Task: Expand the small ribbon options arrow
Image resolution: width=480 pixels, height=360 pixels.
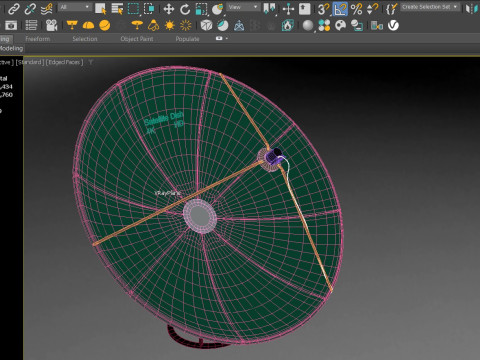Action: pyautogui.click(x=227, y=39)
